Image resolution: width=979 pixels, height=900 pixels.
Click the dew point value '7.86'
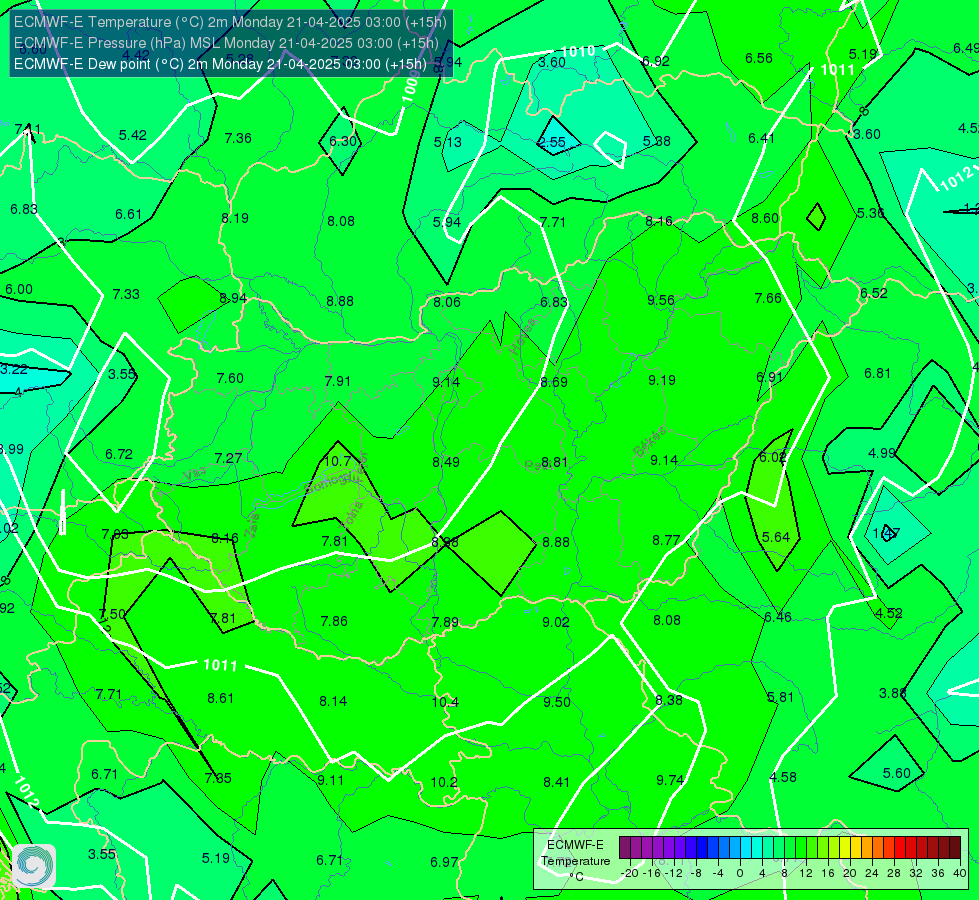click(x=334, y=621)
